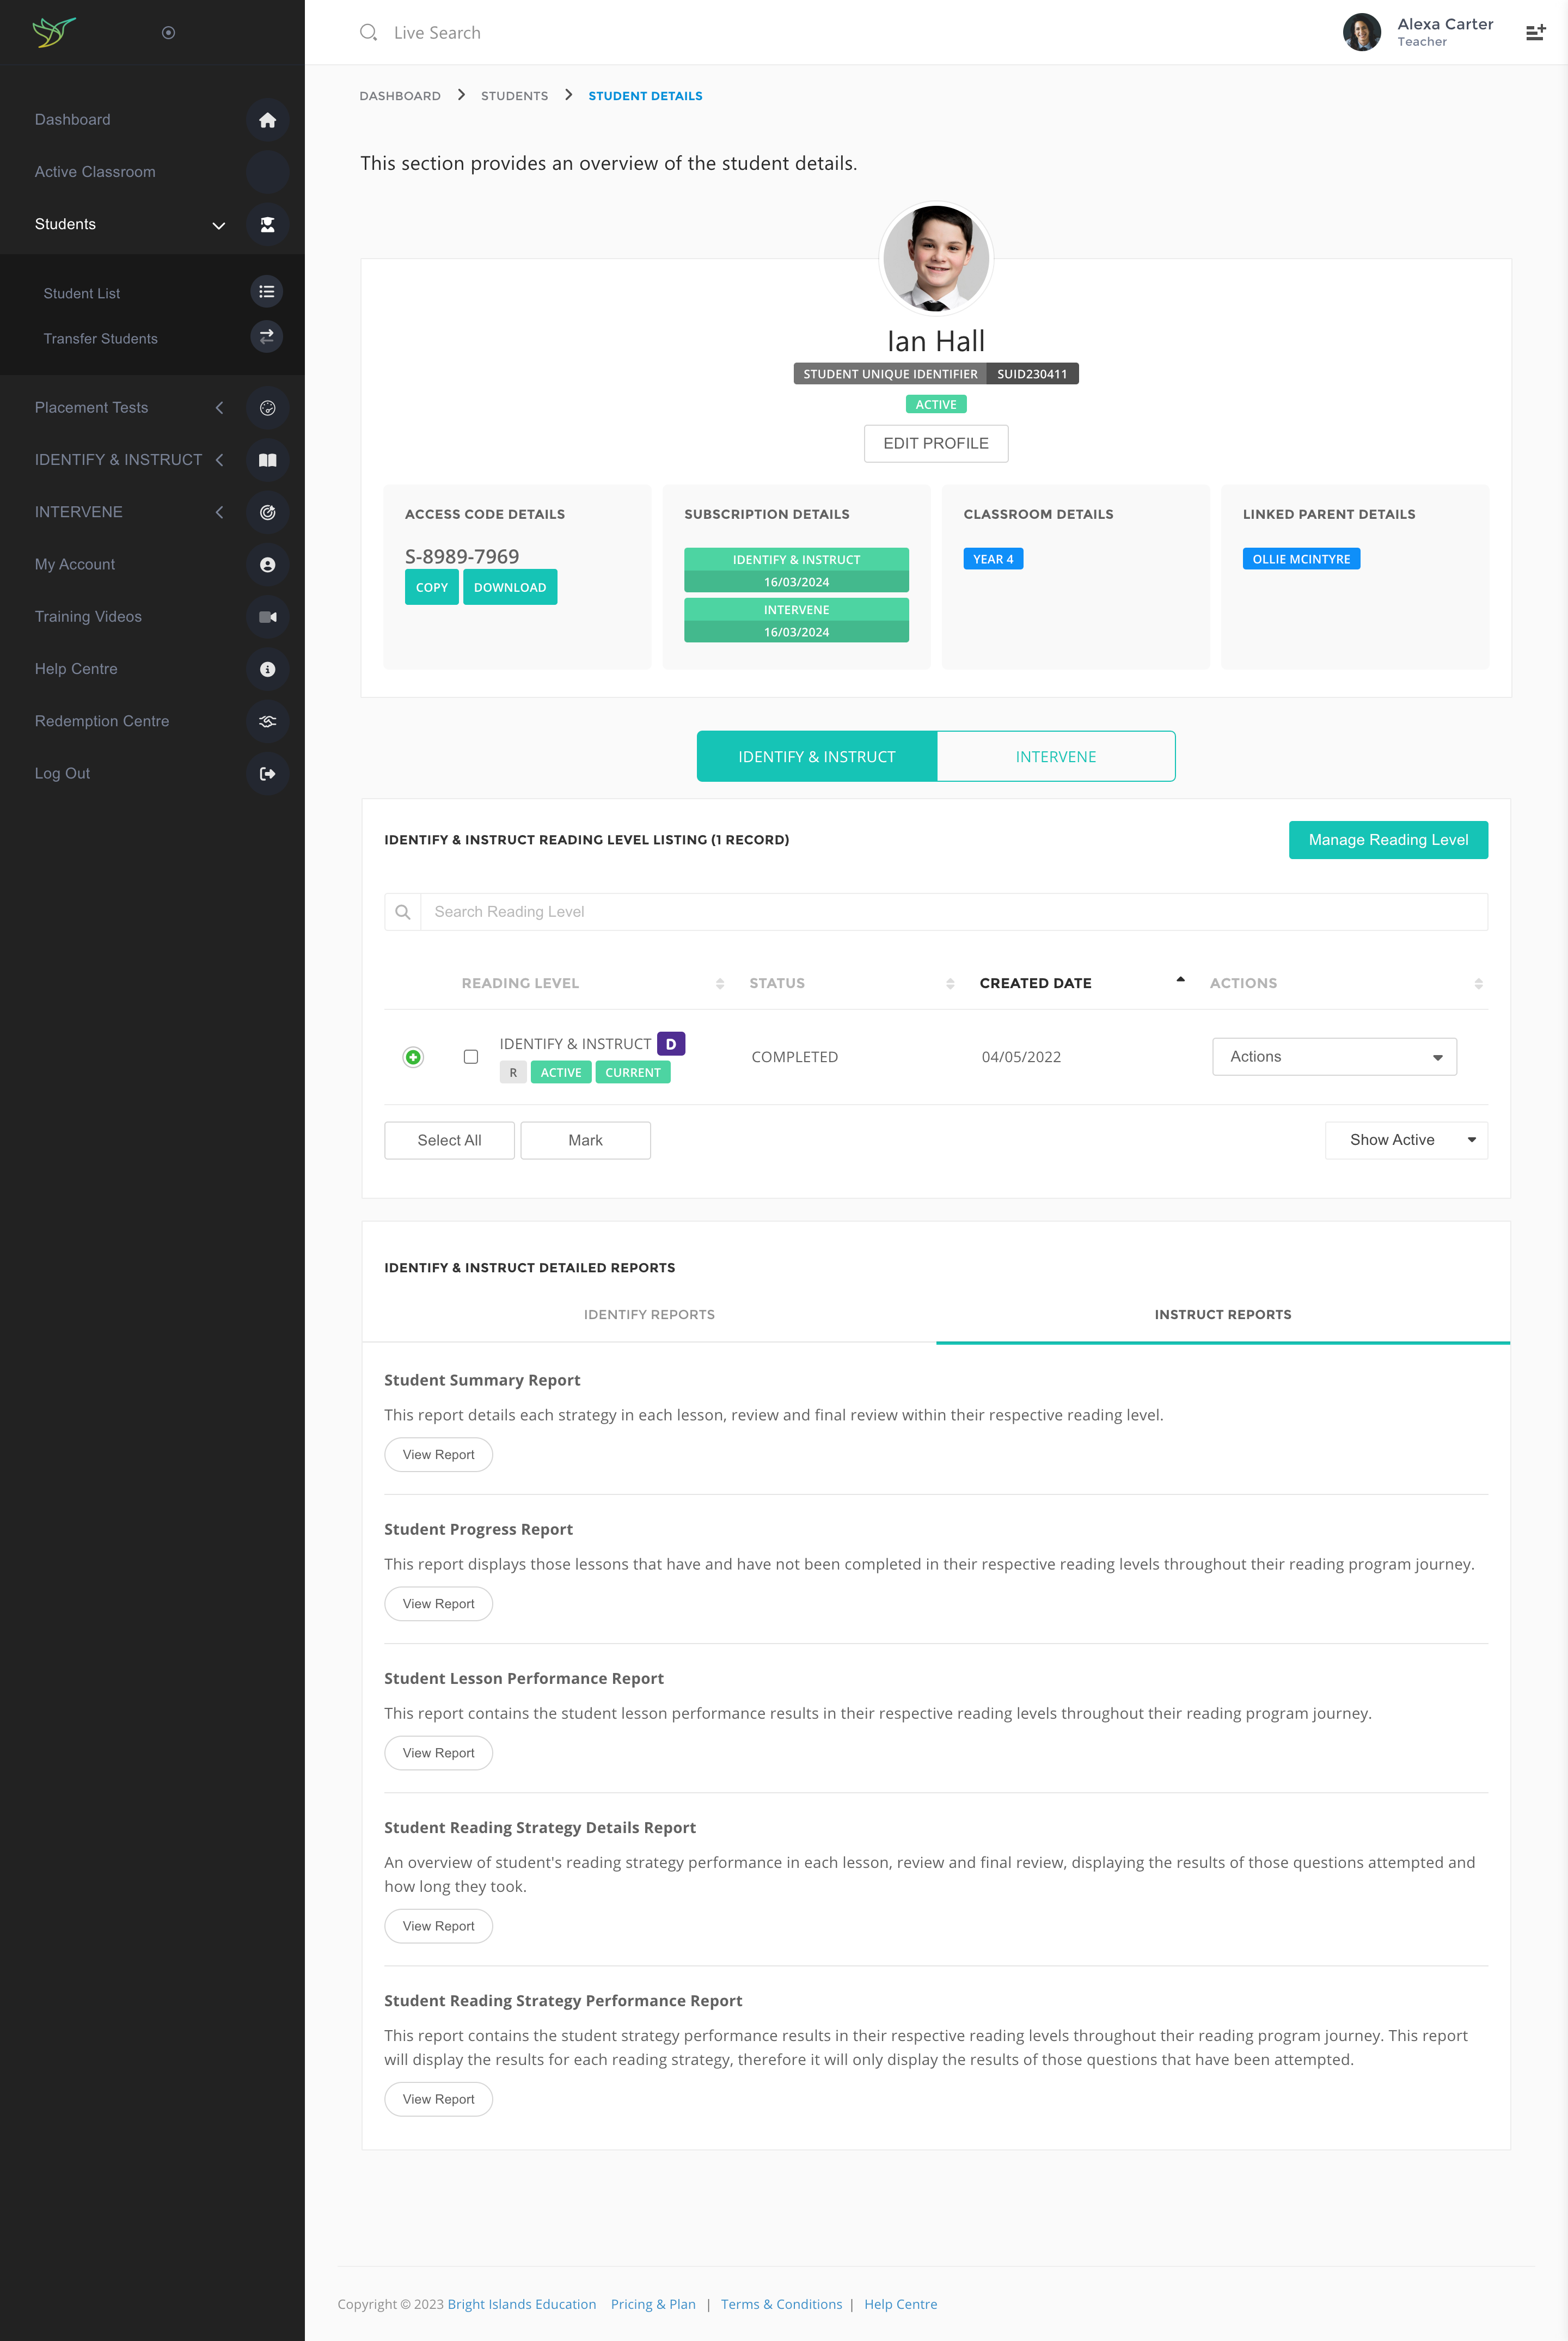Switch to the Intervene tab
The height and width of the screenshot is (2341, 1568).
tap(1055, 757)
